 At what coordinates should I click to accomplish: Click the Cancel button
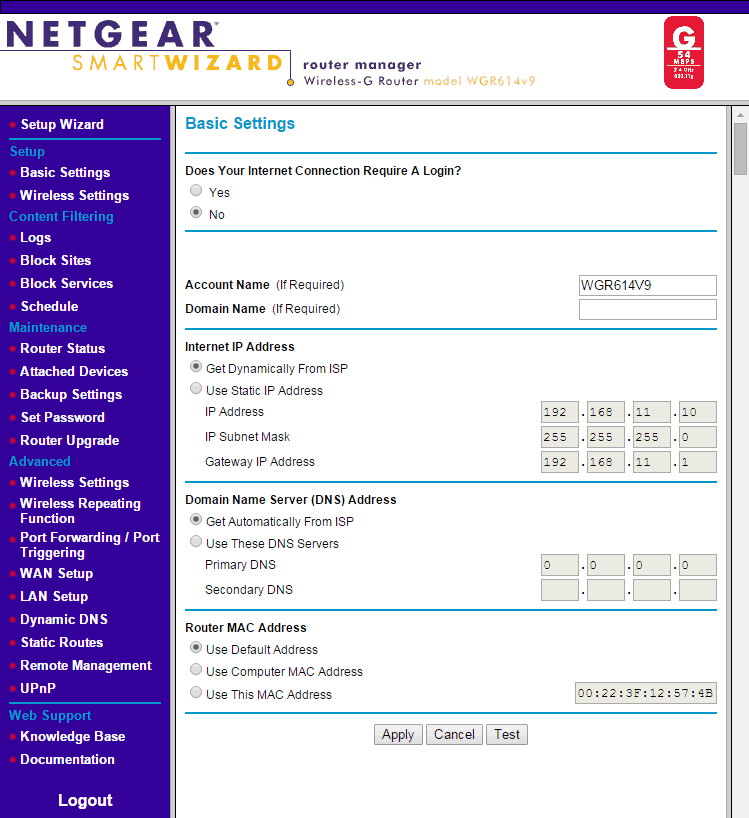coord(454,734)
